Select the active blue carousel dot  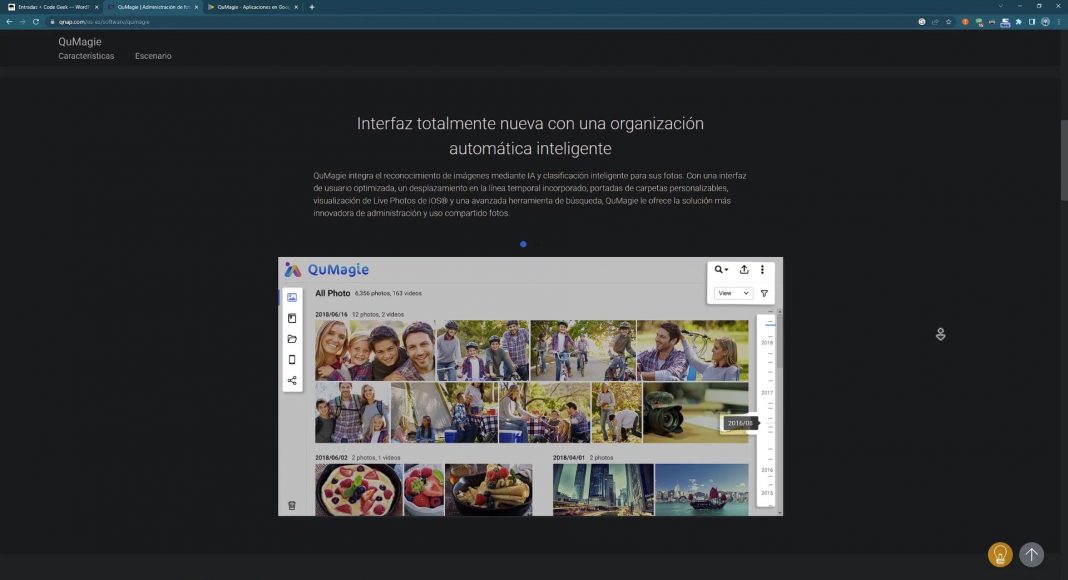pos(523,244)
